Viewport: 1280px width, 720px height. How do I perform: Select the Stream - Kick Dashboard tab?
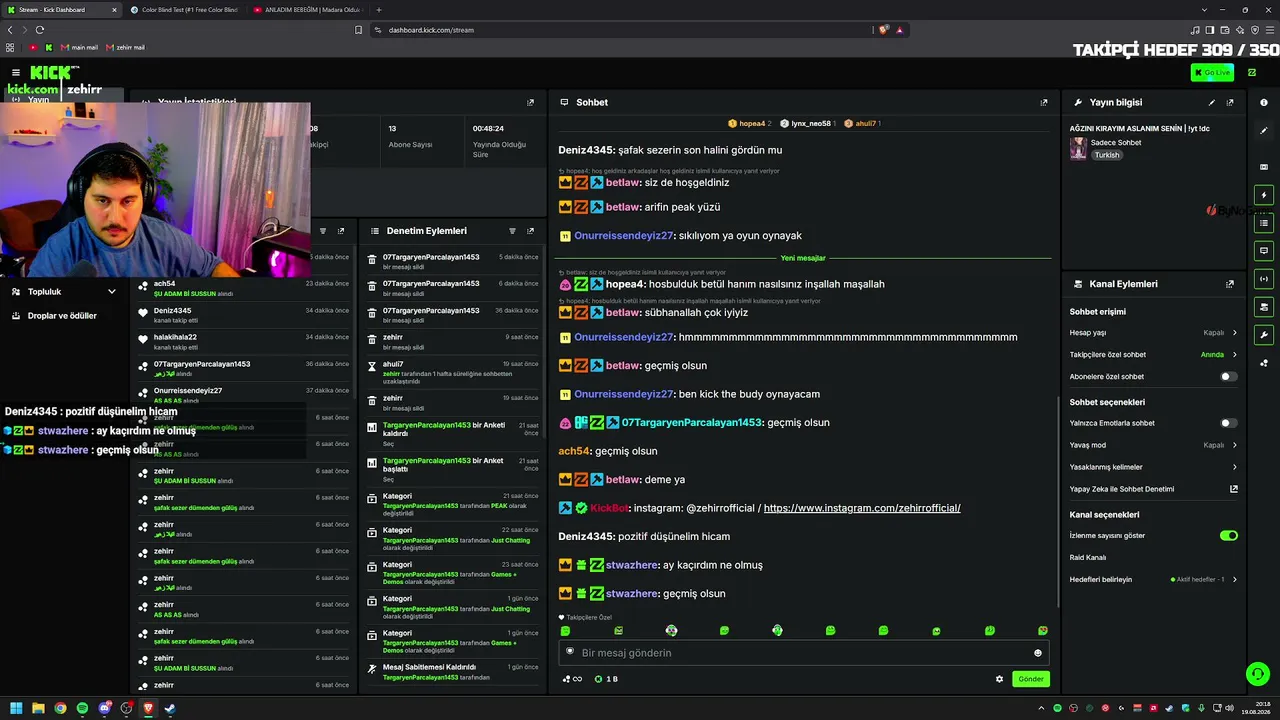(x=61, y=10)
